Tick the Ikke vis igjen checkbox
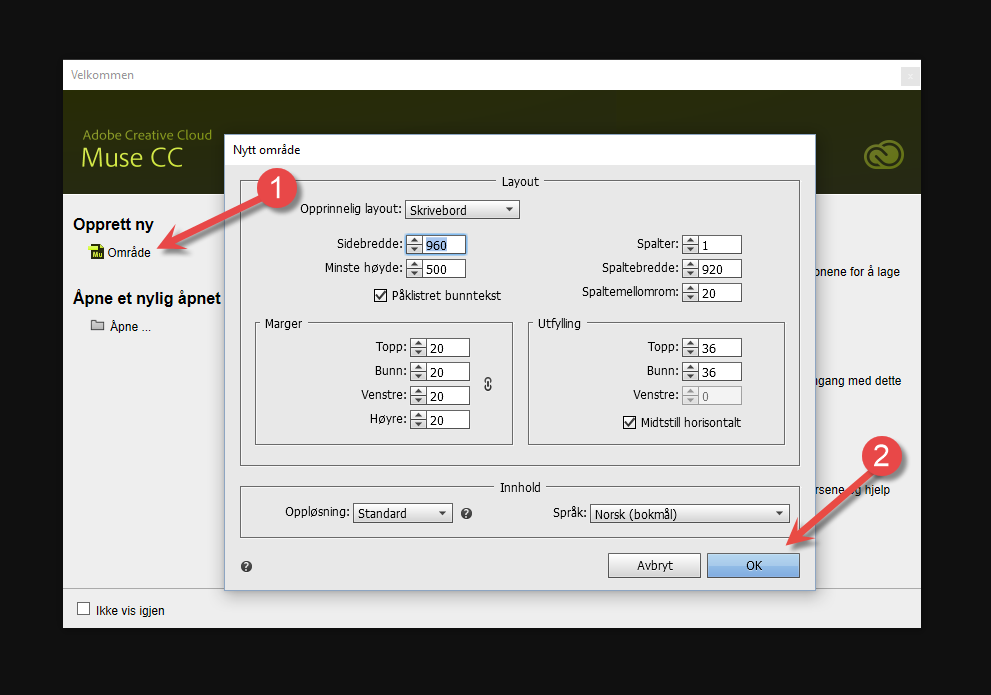The height and width of the screenshot is (695, 991). click(x=83, y=608)
